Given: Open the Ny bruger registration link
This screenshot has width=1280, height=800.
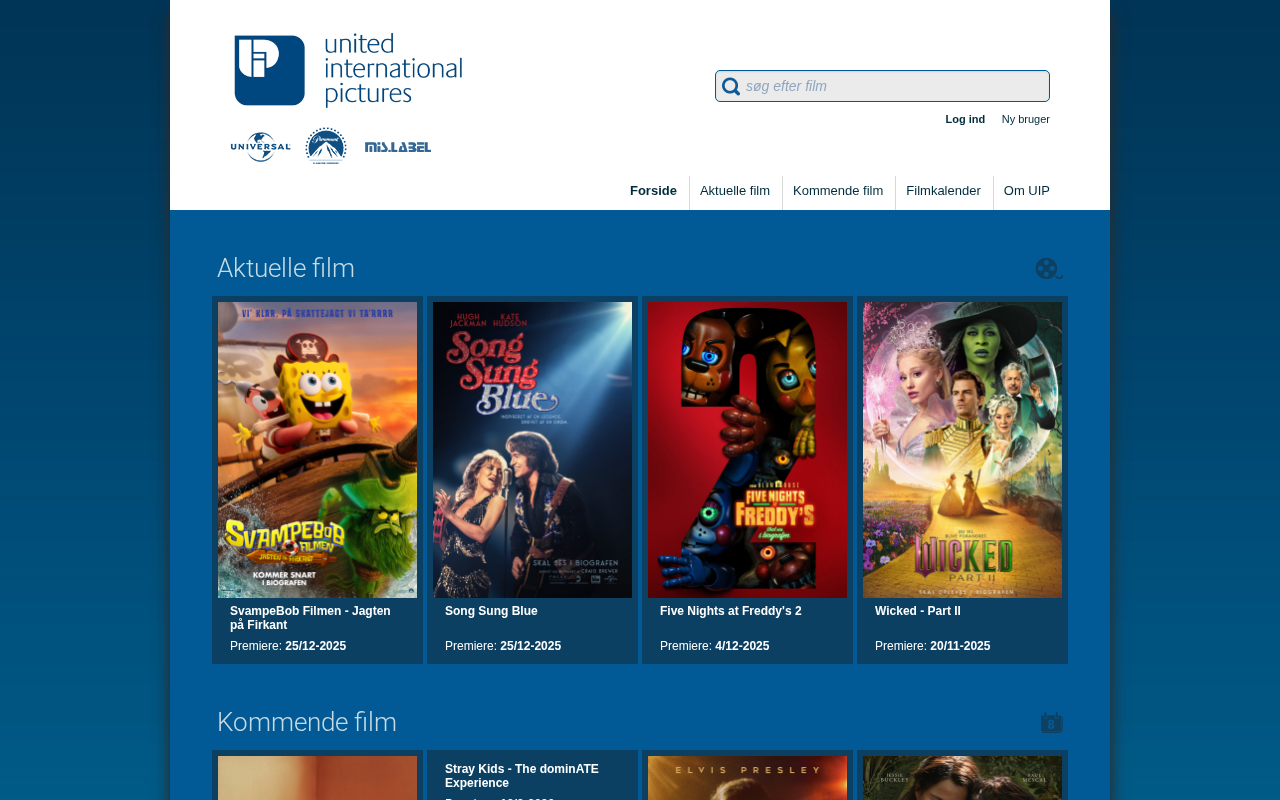Looking at the screenshot, I should click(1026, 119).
